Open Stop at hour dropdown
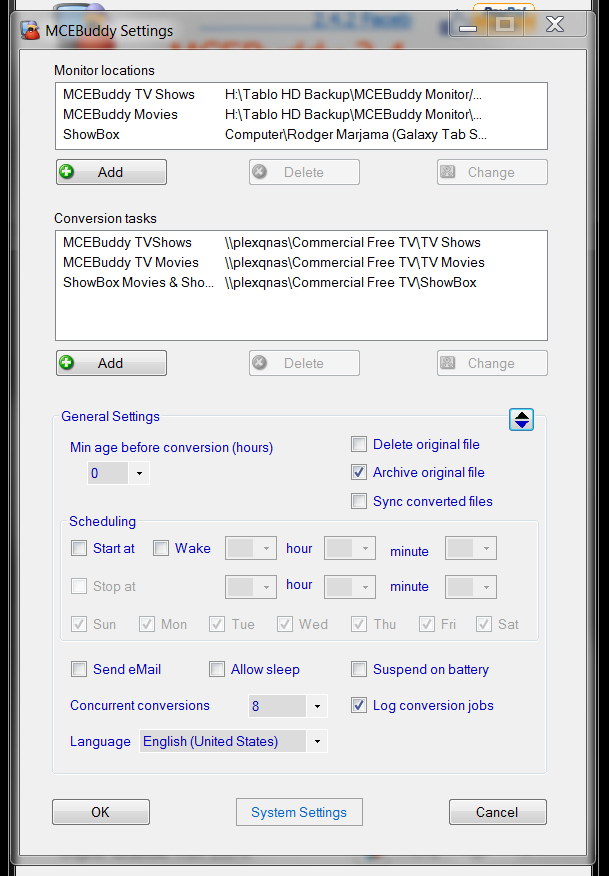This screenshot has width=609, height=876. (x=251, y=587)
